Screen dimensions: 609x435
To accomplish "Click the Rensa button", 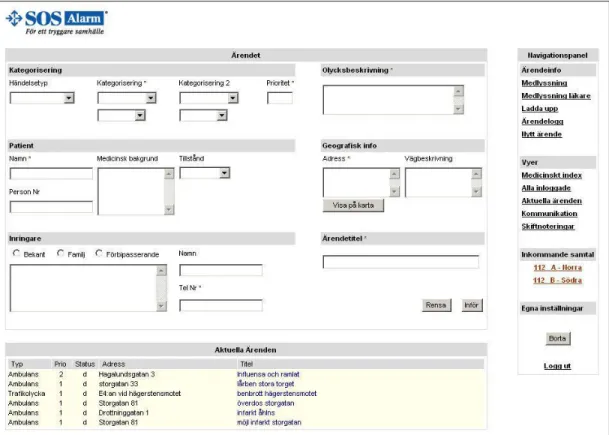I will (437, 305).
